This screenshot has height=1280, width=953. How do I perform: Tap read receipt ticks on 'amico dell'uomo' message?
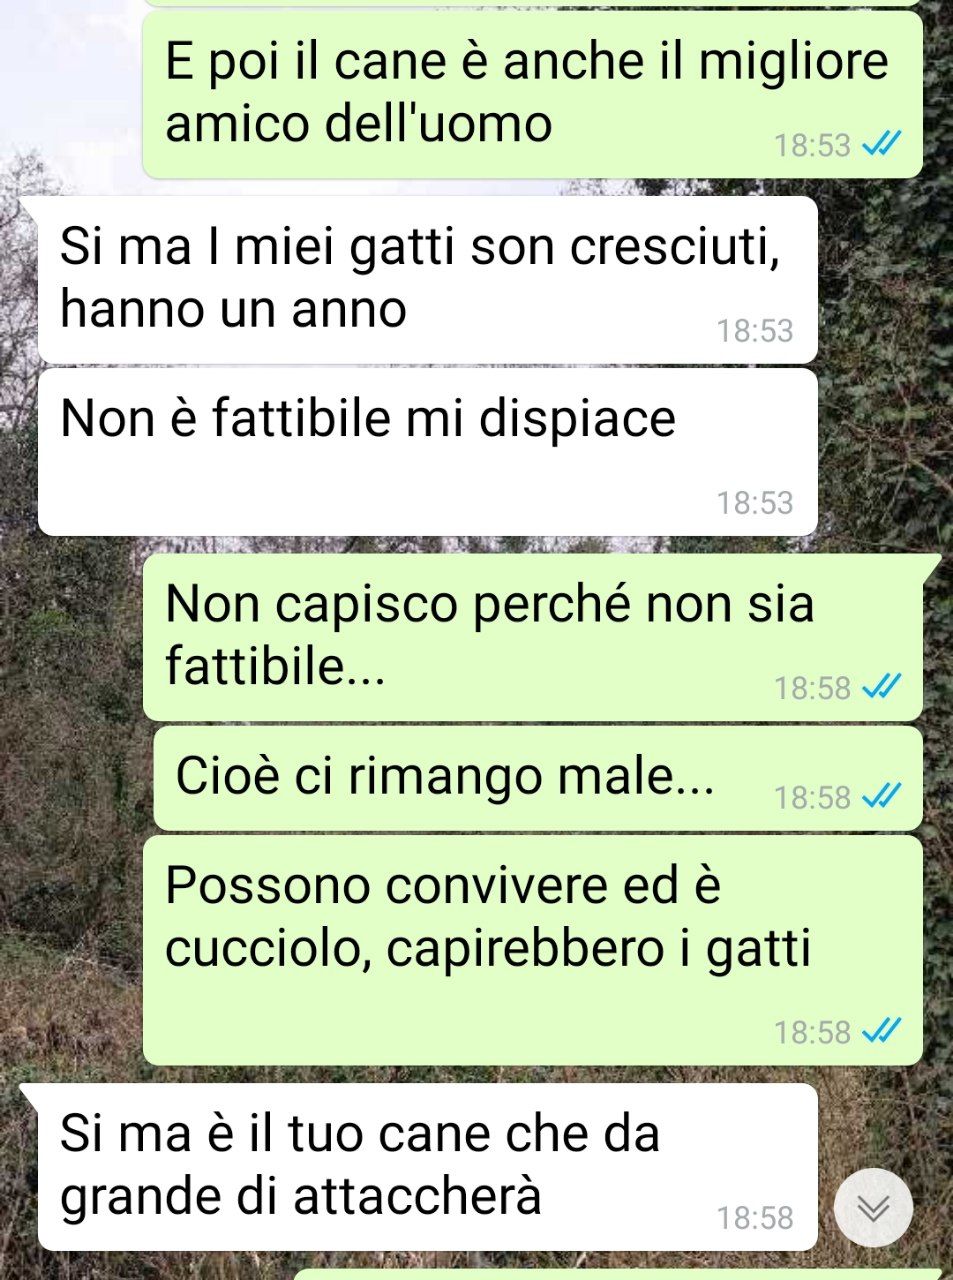(882, 144)
